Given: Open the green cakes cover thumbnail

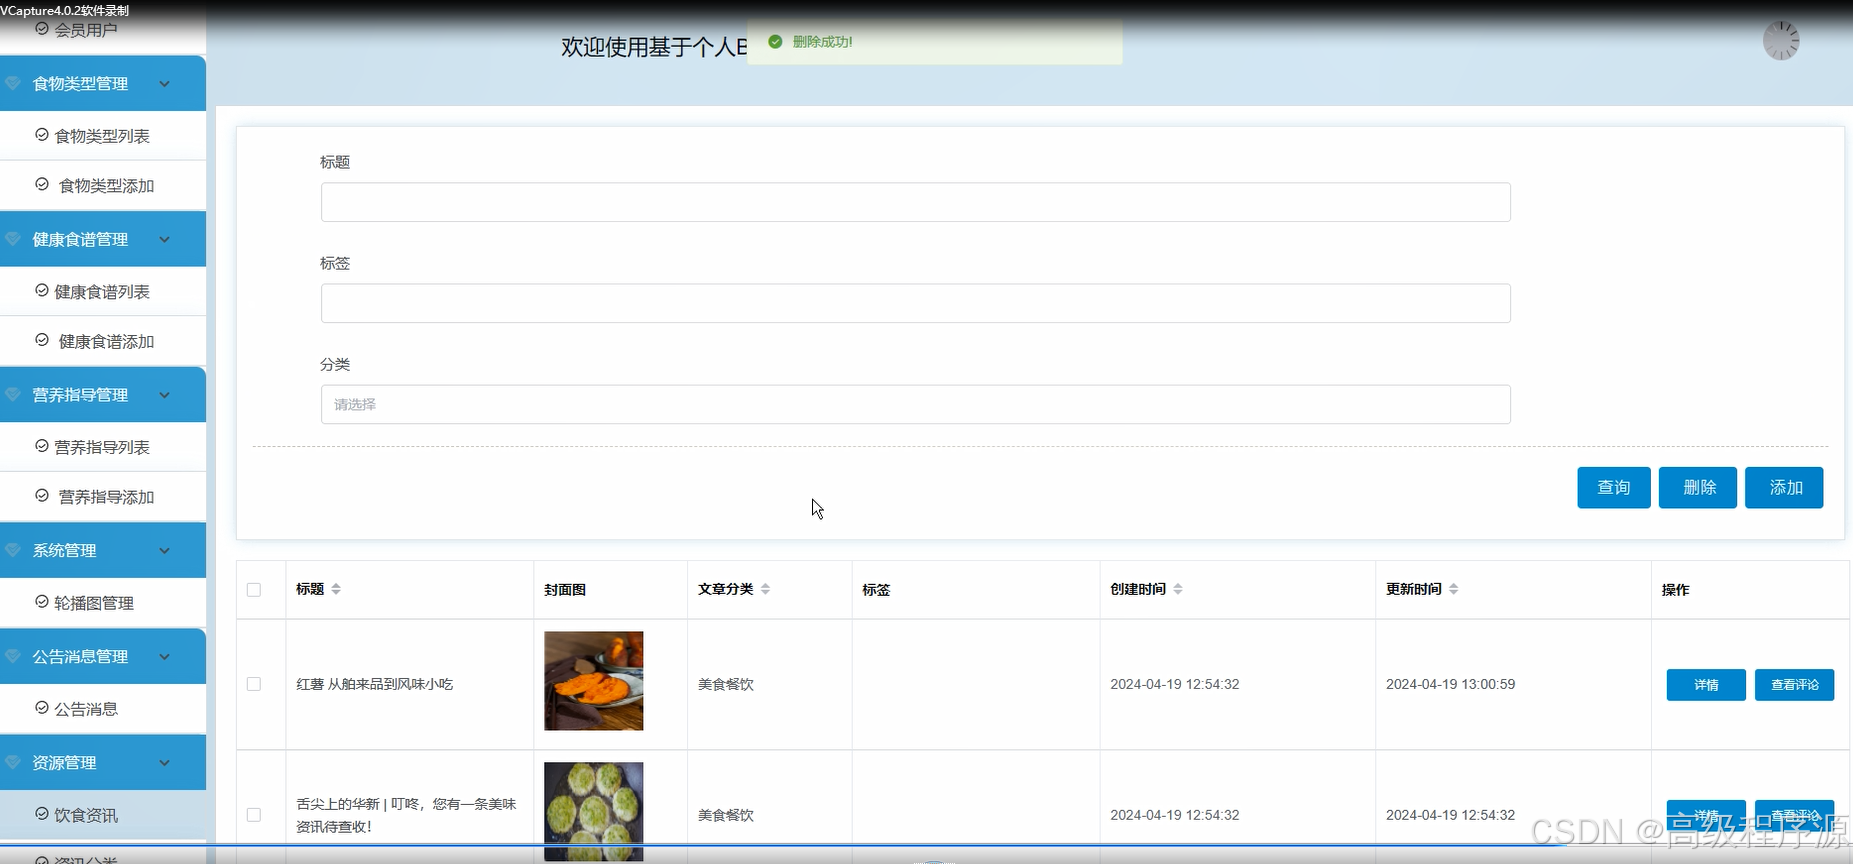Looking at the screenshot, I should (594, 812).
